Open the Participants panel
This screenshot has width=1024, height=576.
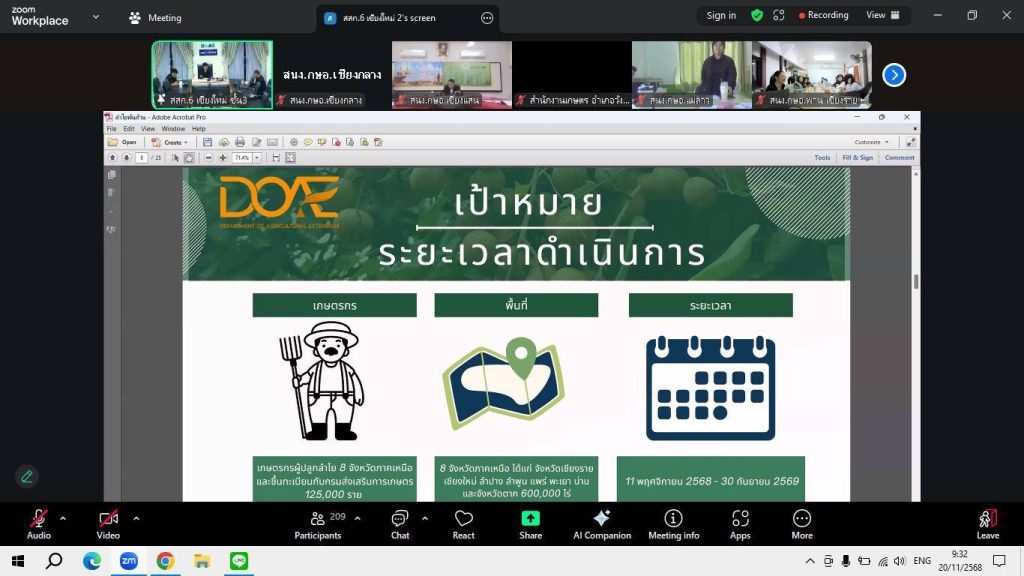click(318, 524)
